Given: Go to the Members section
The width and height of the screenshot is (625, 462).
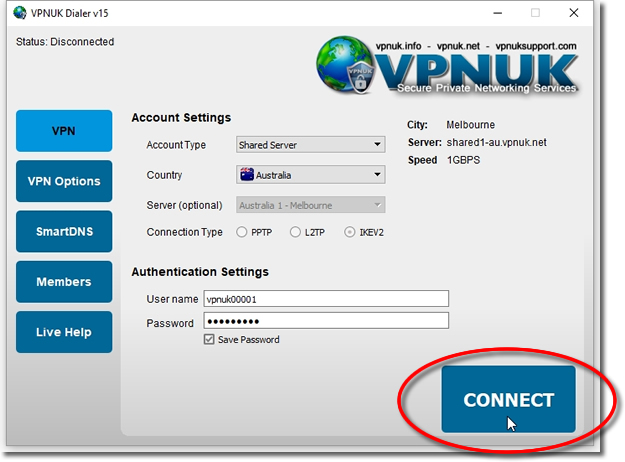Looking at the screenshot, I should pos(64,281).
